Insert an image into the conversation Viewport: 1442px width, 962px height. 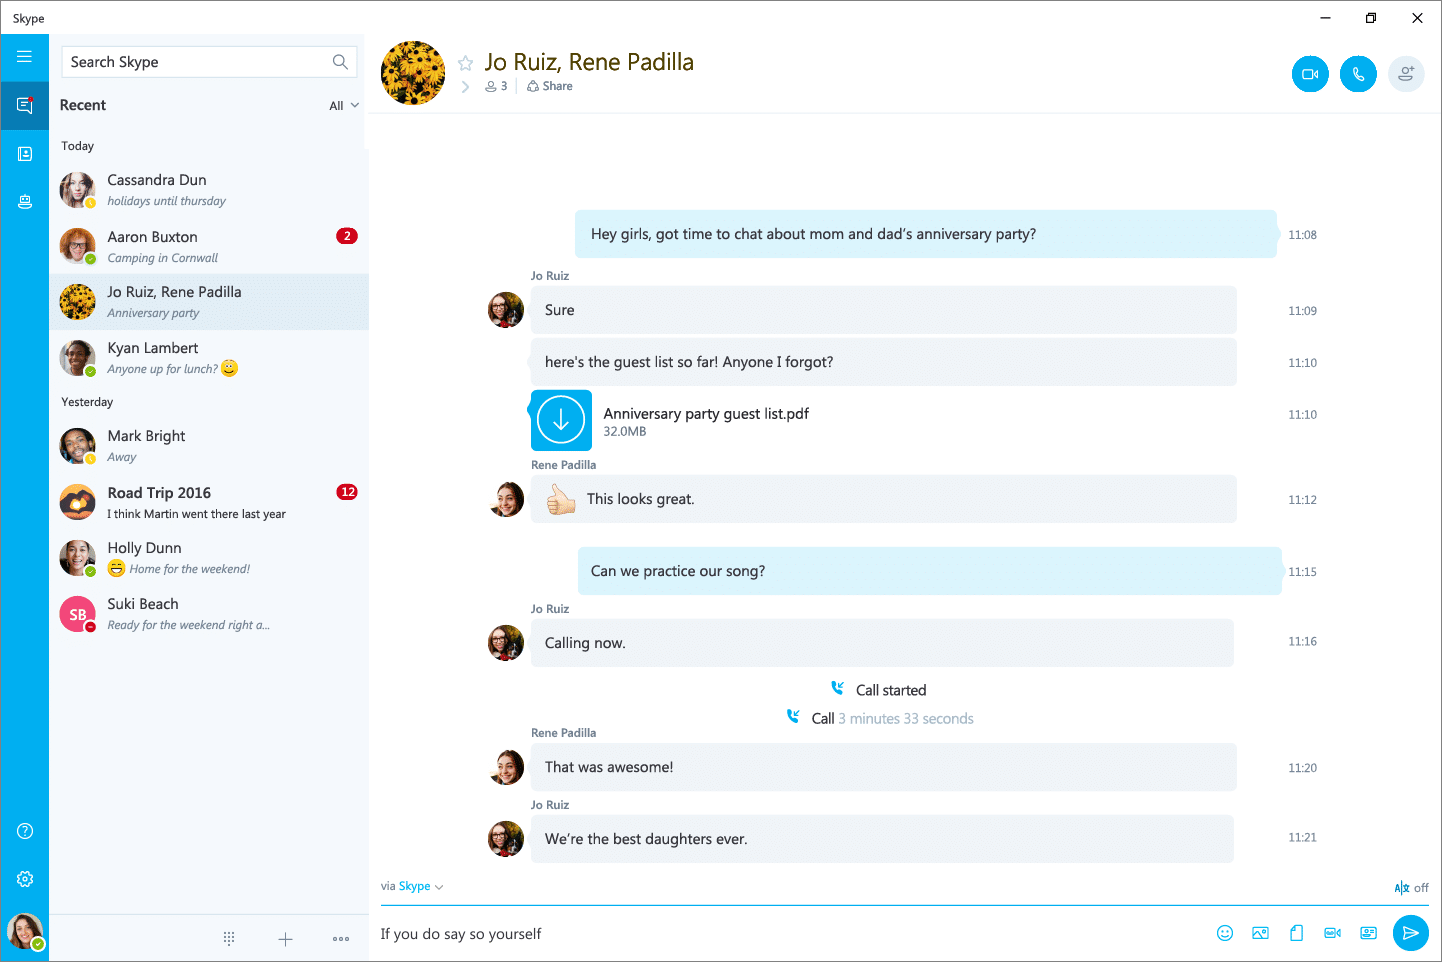[1260, 932]
